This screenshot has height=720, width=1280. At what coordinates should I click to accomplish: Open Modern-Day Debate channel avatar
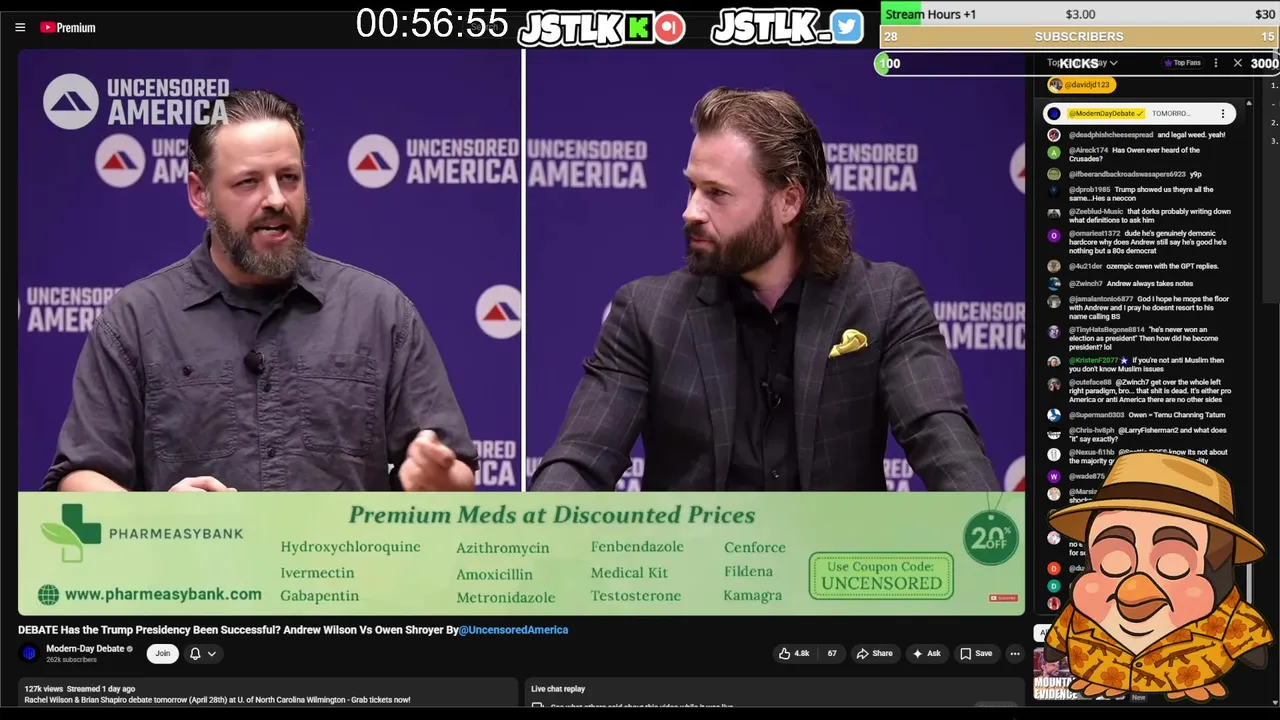click(x=29, y=653)
